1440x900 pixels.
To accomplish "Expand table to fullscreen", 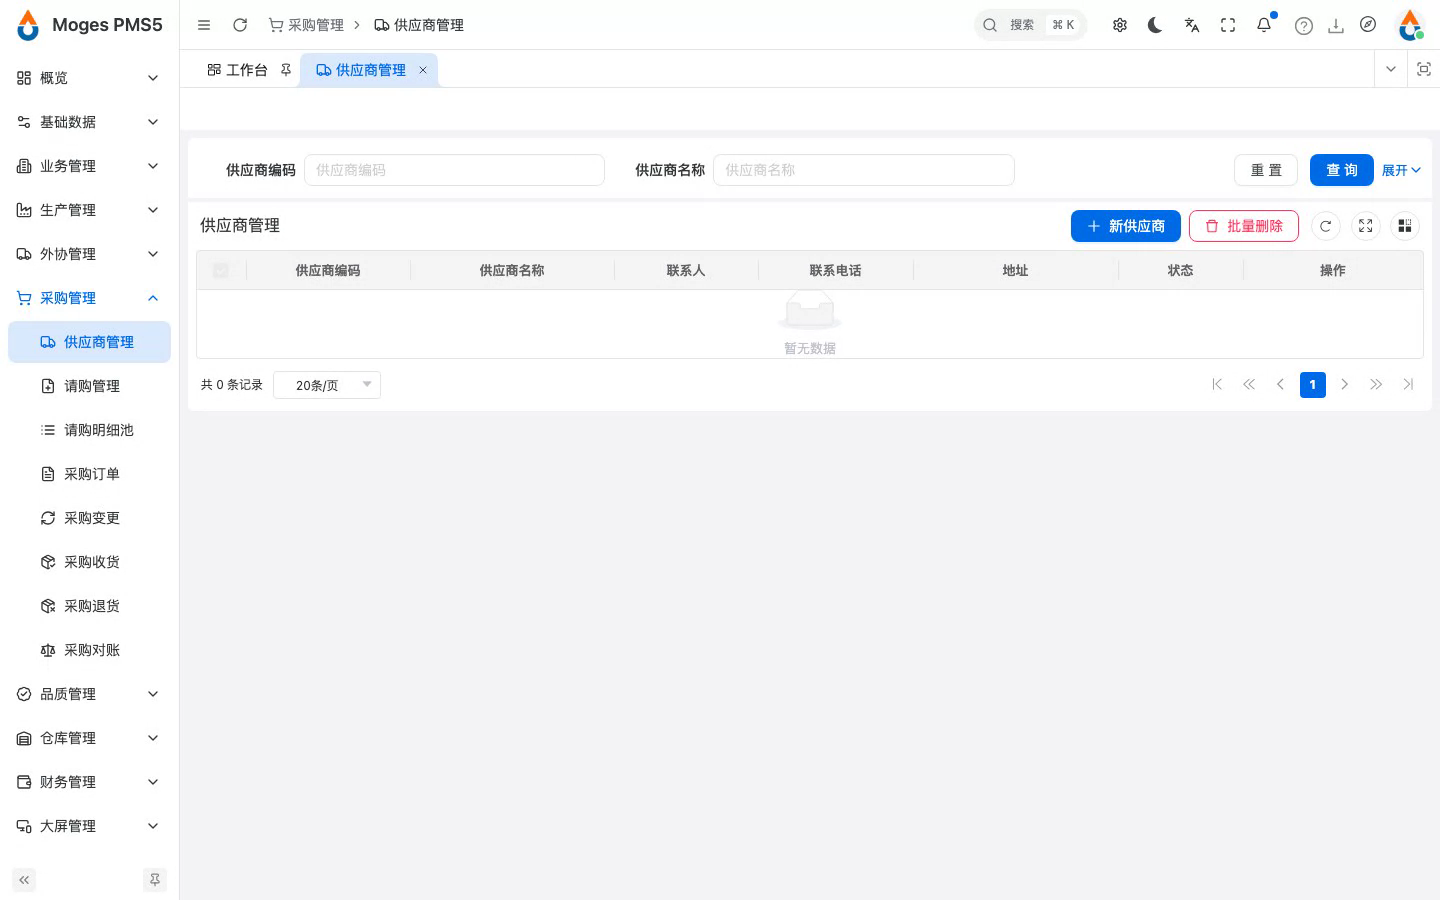I will (1366, 226).
